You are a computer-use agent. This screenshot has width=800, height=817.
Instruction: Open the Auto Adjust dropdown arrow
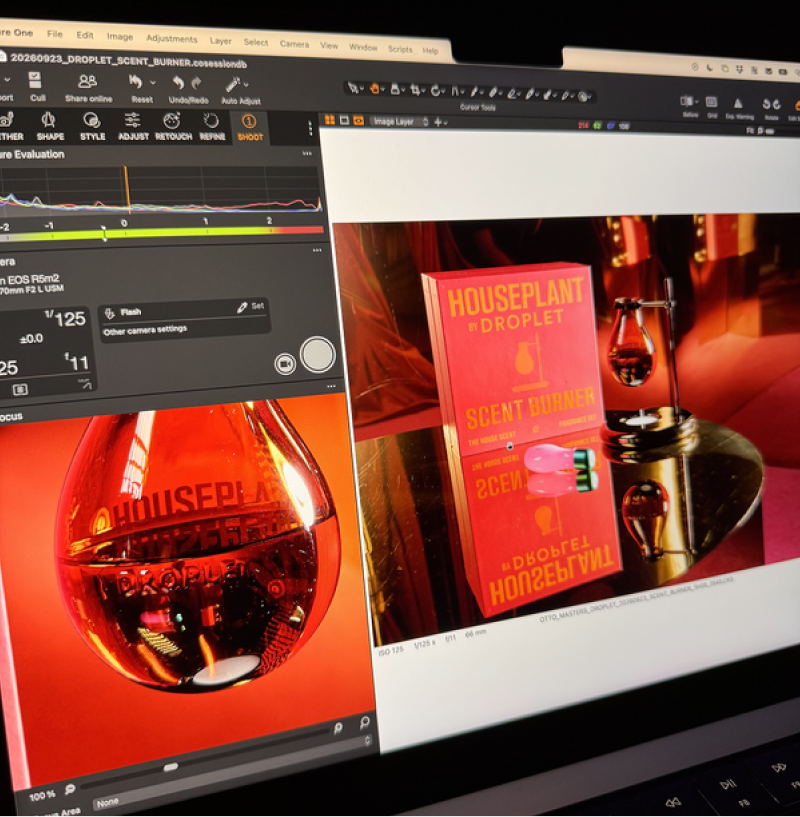point(246,84)
